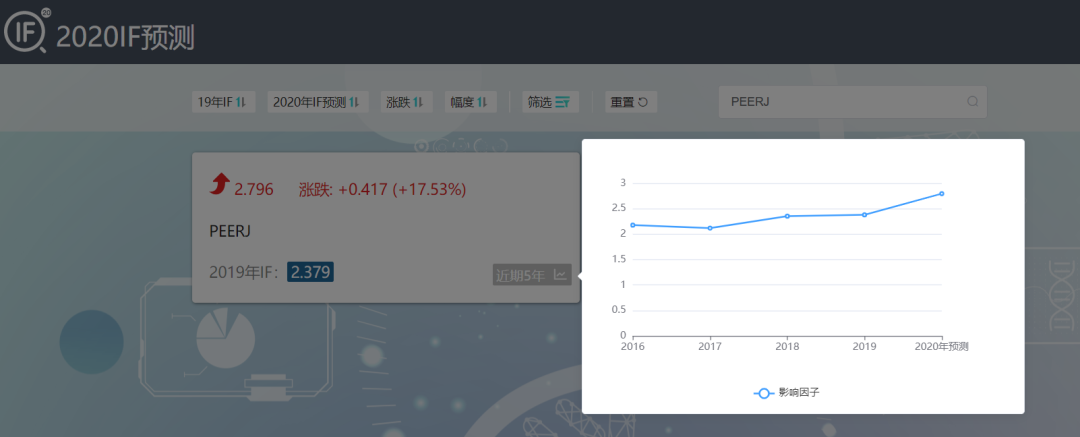Viewport: 1080px width, 437px height.
Task: Click the search magnifier icon
Action: pos(973,102)
